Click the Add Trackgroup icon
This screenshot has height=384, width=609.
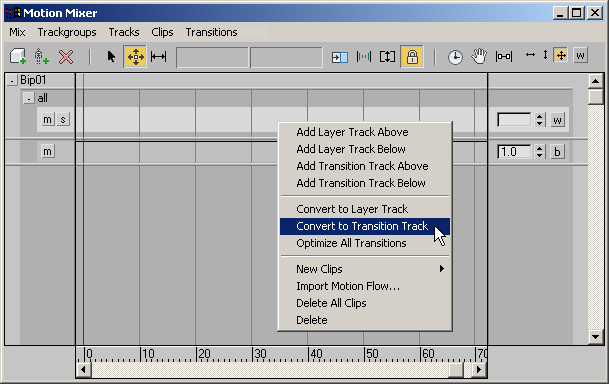pyautogui.click(x=18, y=57)
